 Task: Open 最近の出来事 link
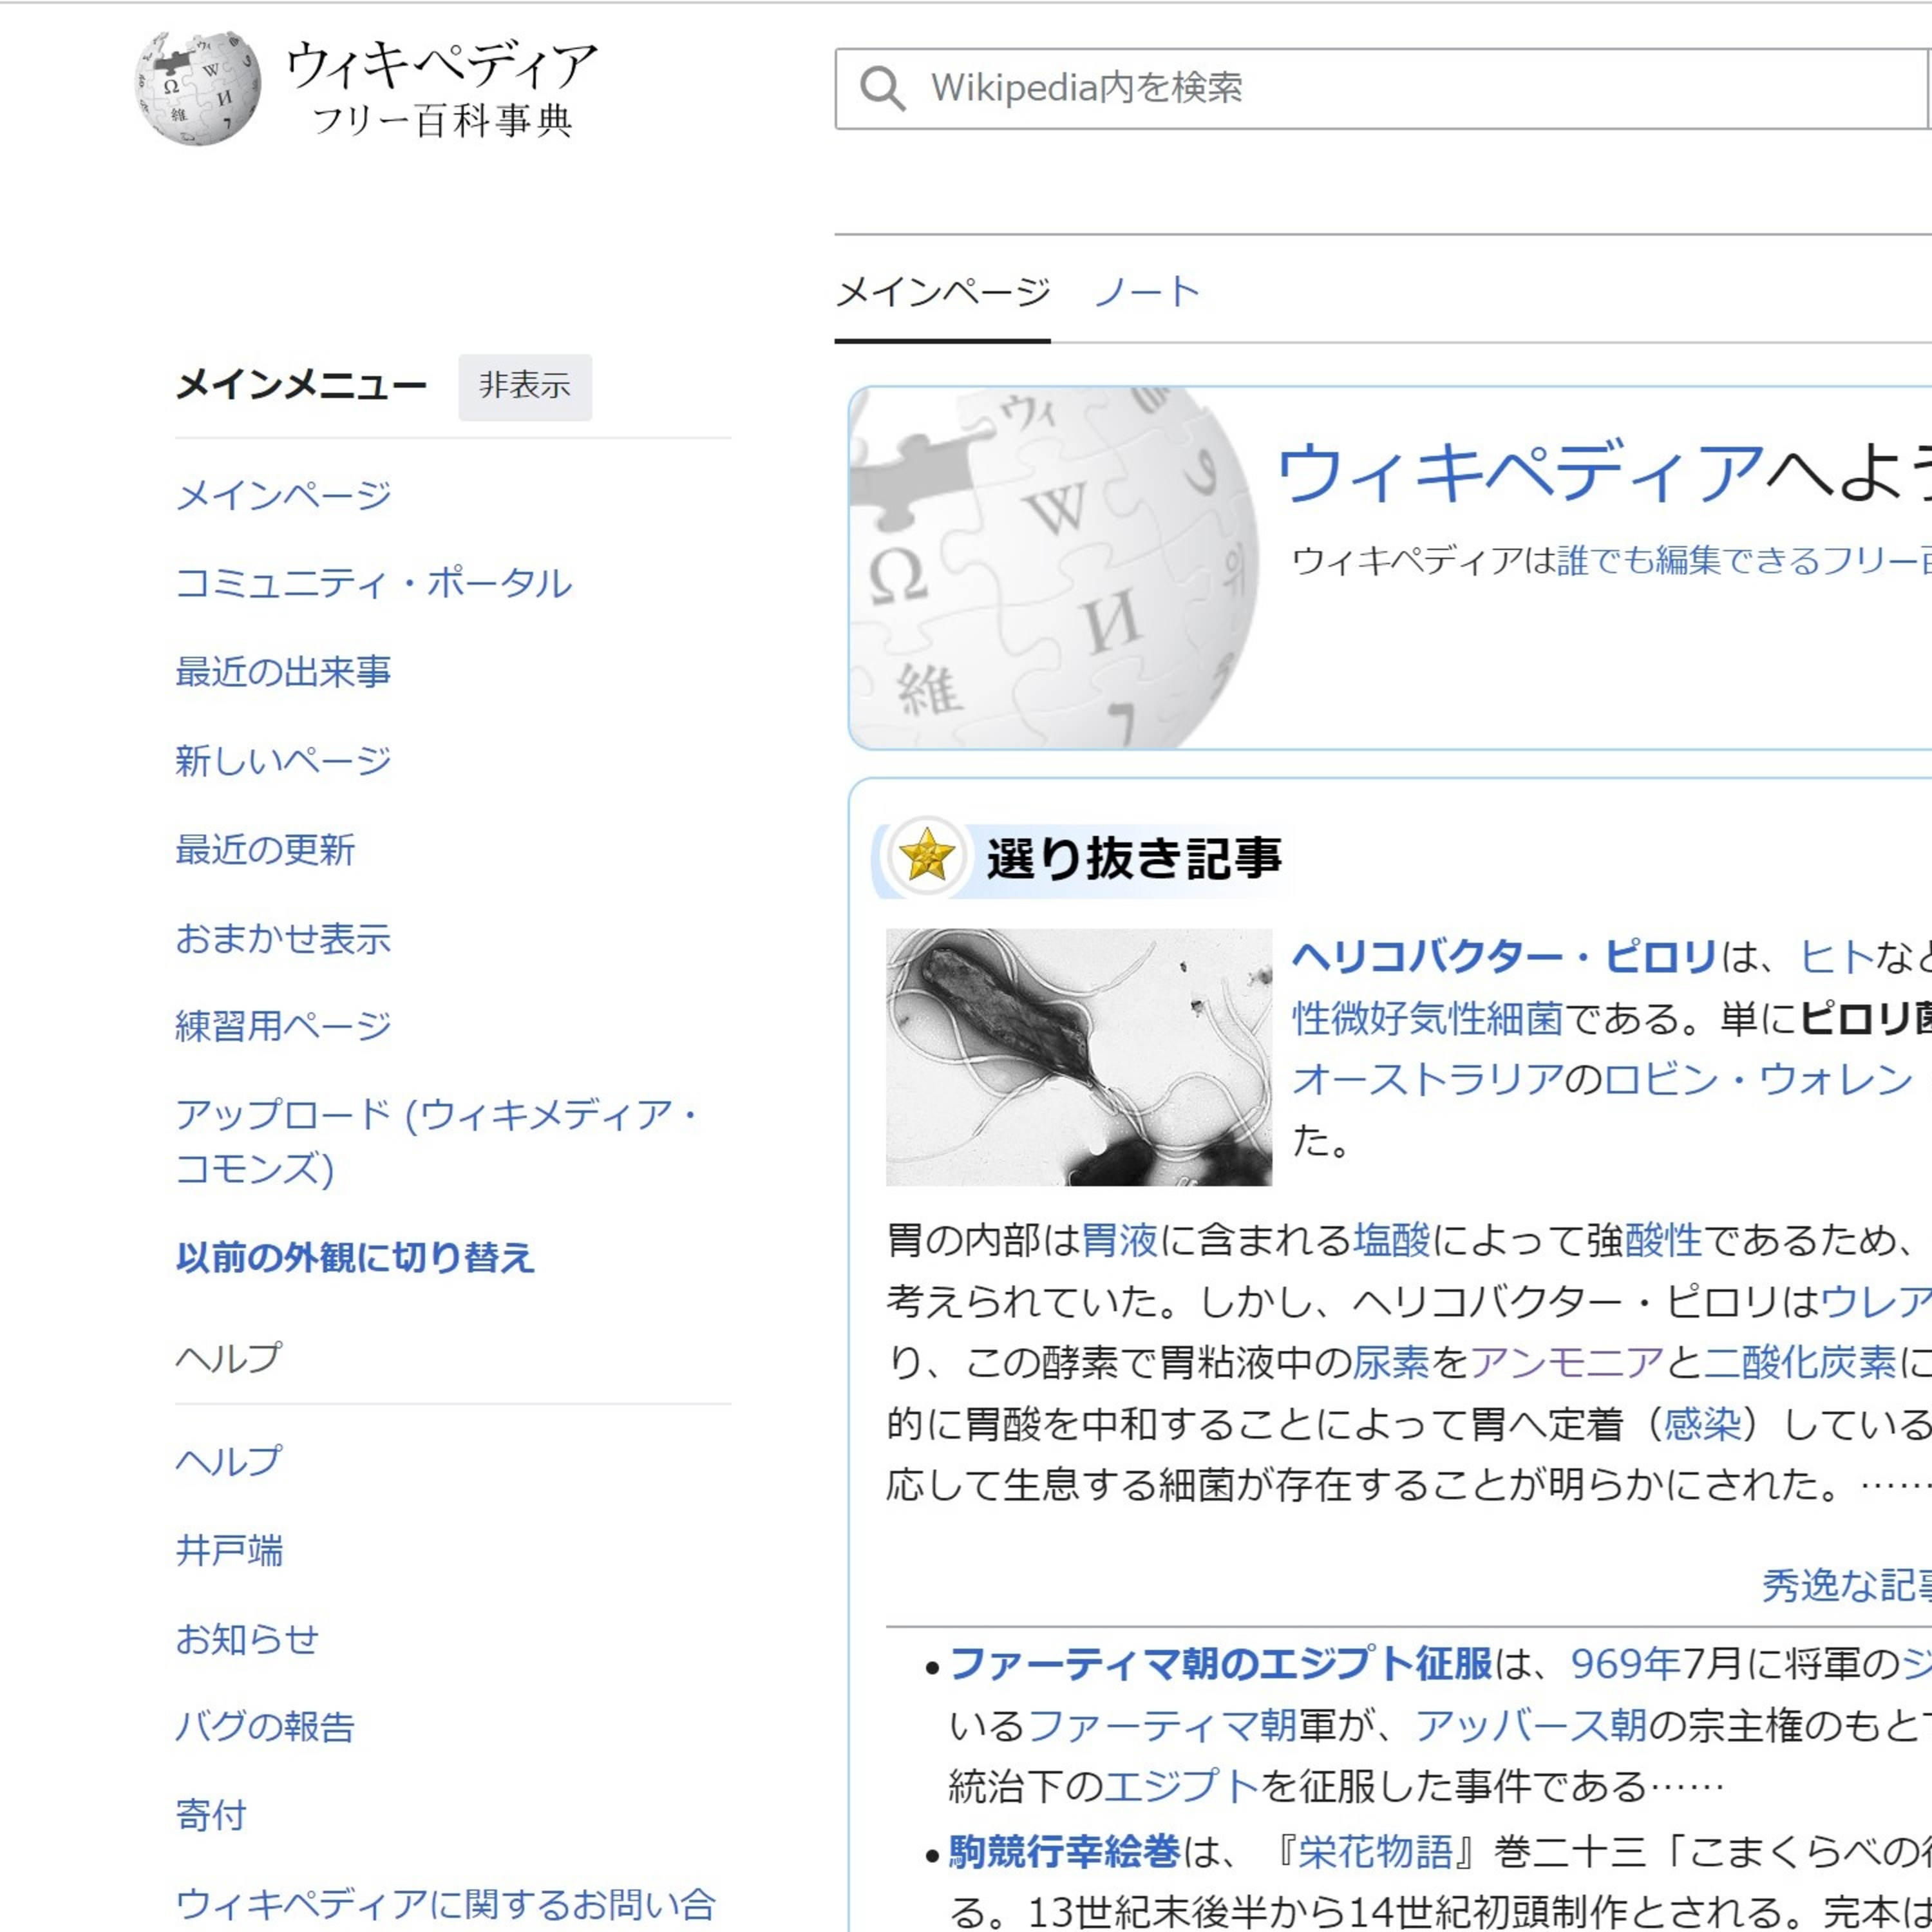click(283, 672)
